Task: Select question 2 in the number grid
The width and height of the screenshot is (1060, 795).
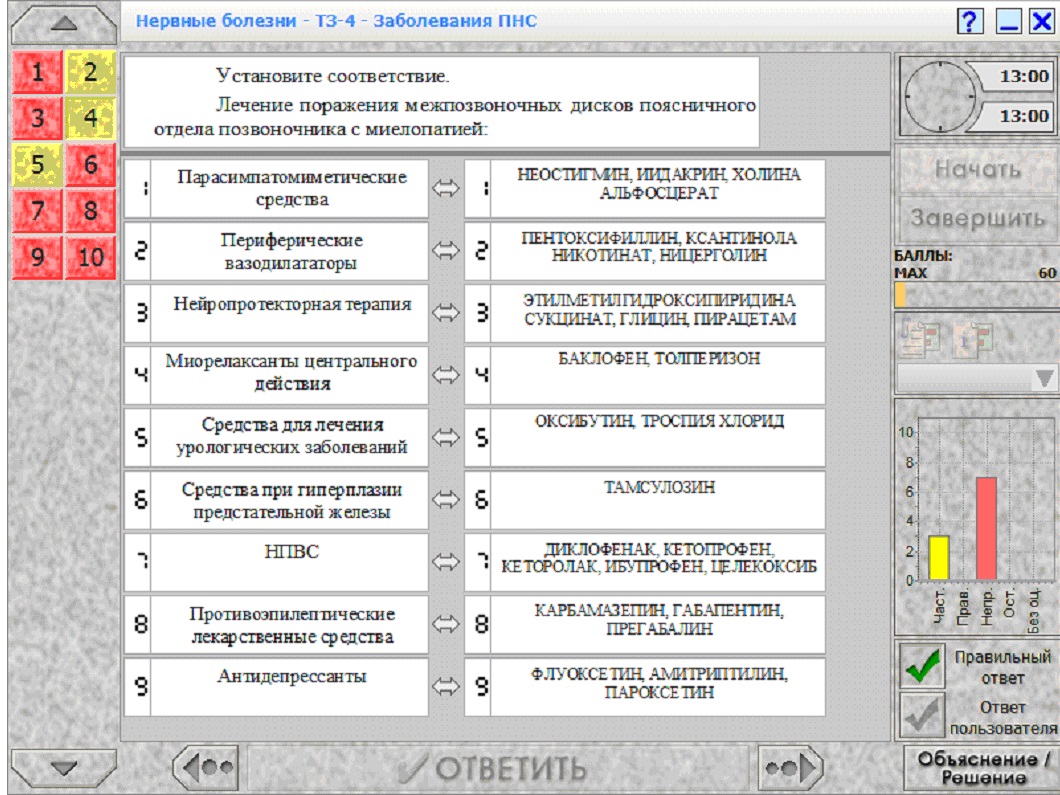Action: tap(91, 72)
